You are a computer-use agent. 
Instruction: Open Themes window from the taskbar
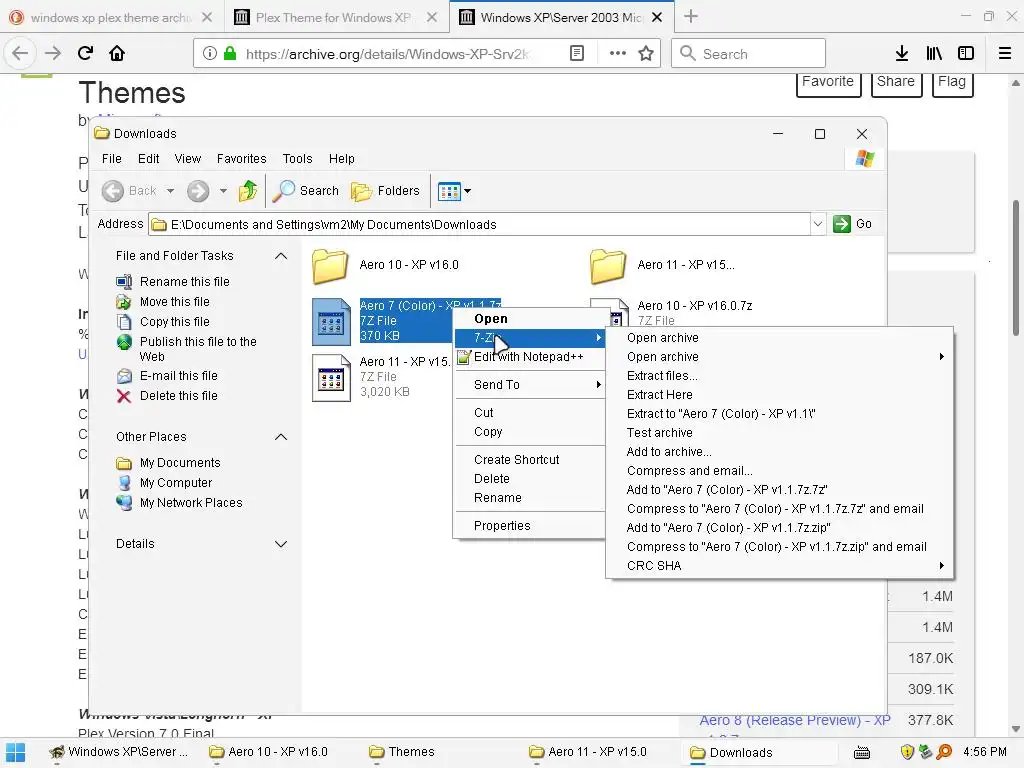(x=402, y=752)
